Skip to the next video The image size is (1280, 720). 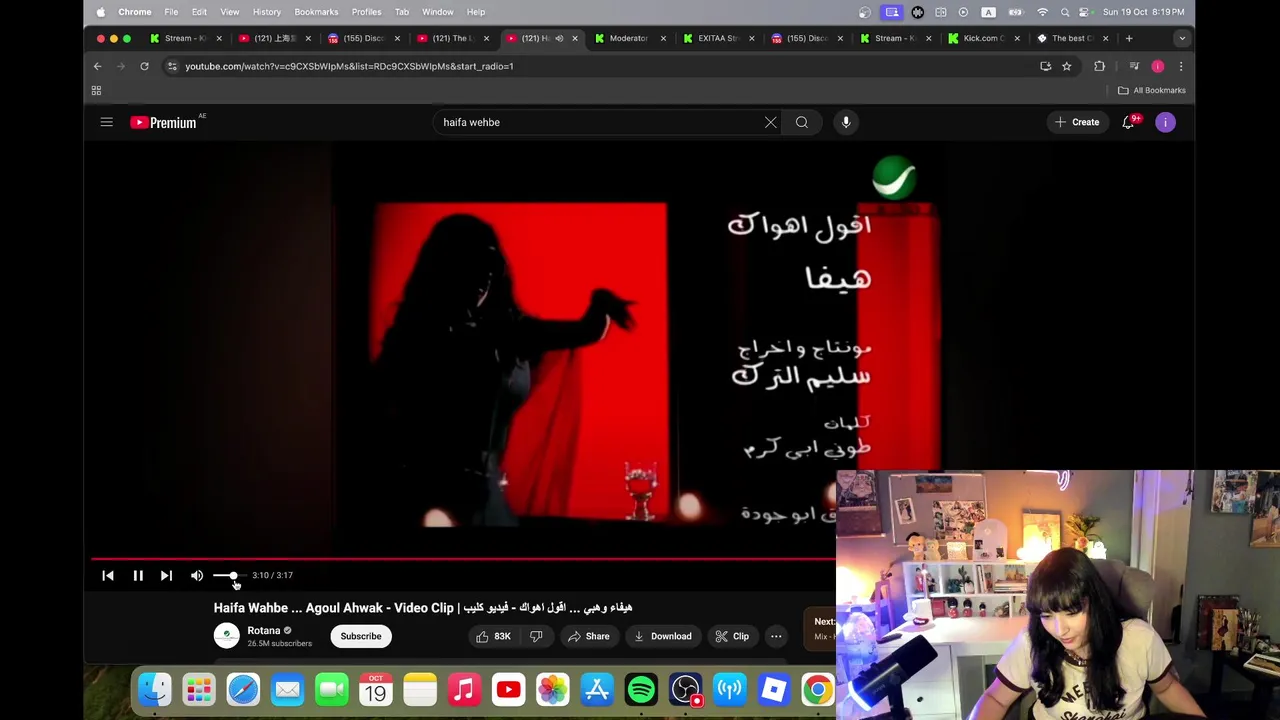tap(166, 575)
